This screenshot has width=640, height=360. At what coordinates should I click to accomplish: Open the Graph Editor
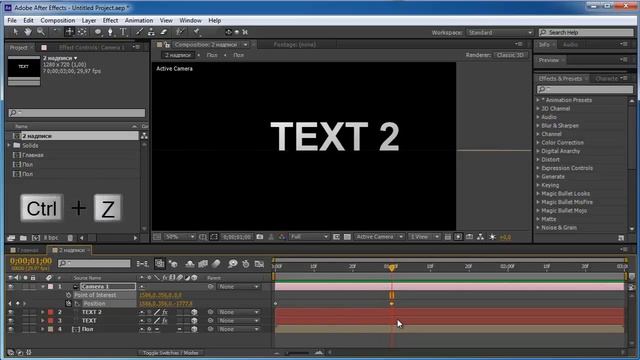pos(259,264)
